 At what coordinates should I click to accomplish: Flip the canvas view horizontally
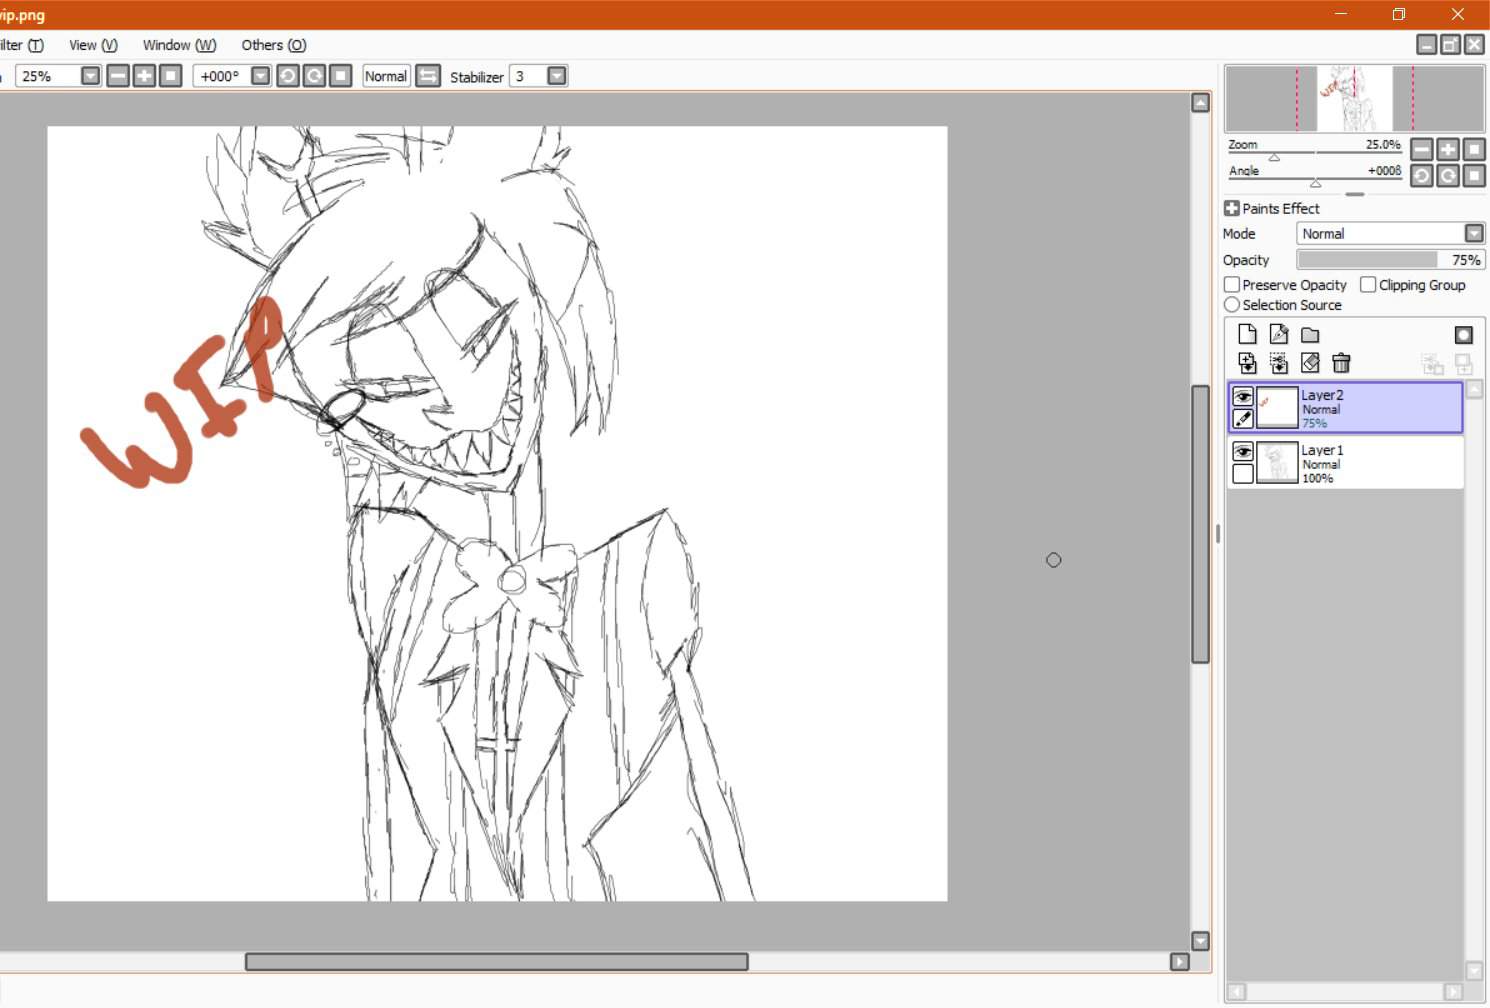click(428, 76)
